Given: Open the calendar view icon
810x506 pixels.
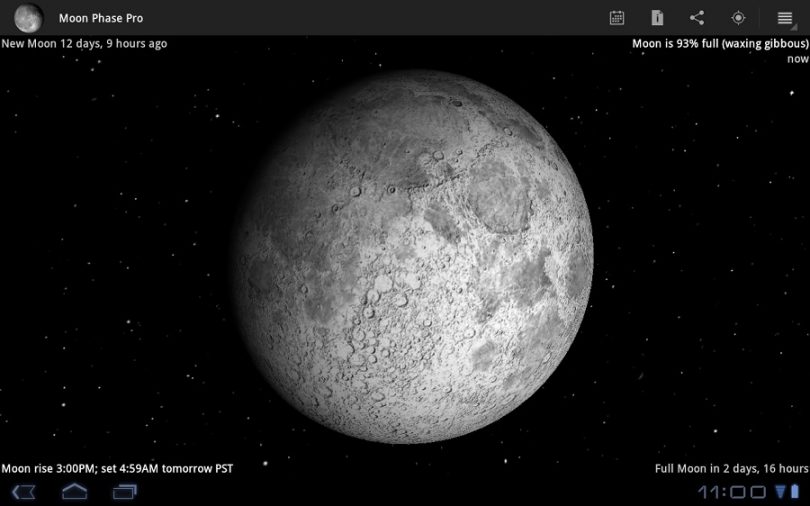Looking at the screenshot, I should [x=617, y=18].
